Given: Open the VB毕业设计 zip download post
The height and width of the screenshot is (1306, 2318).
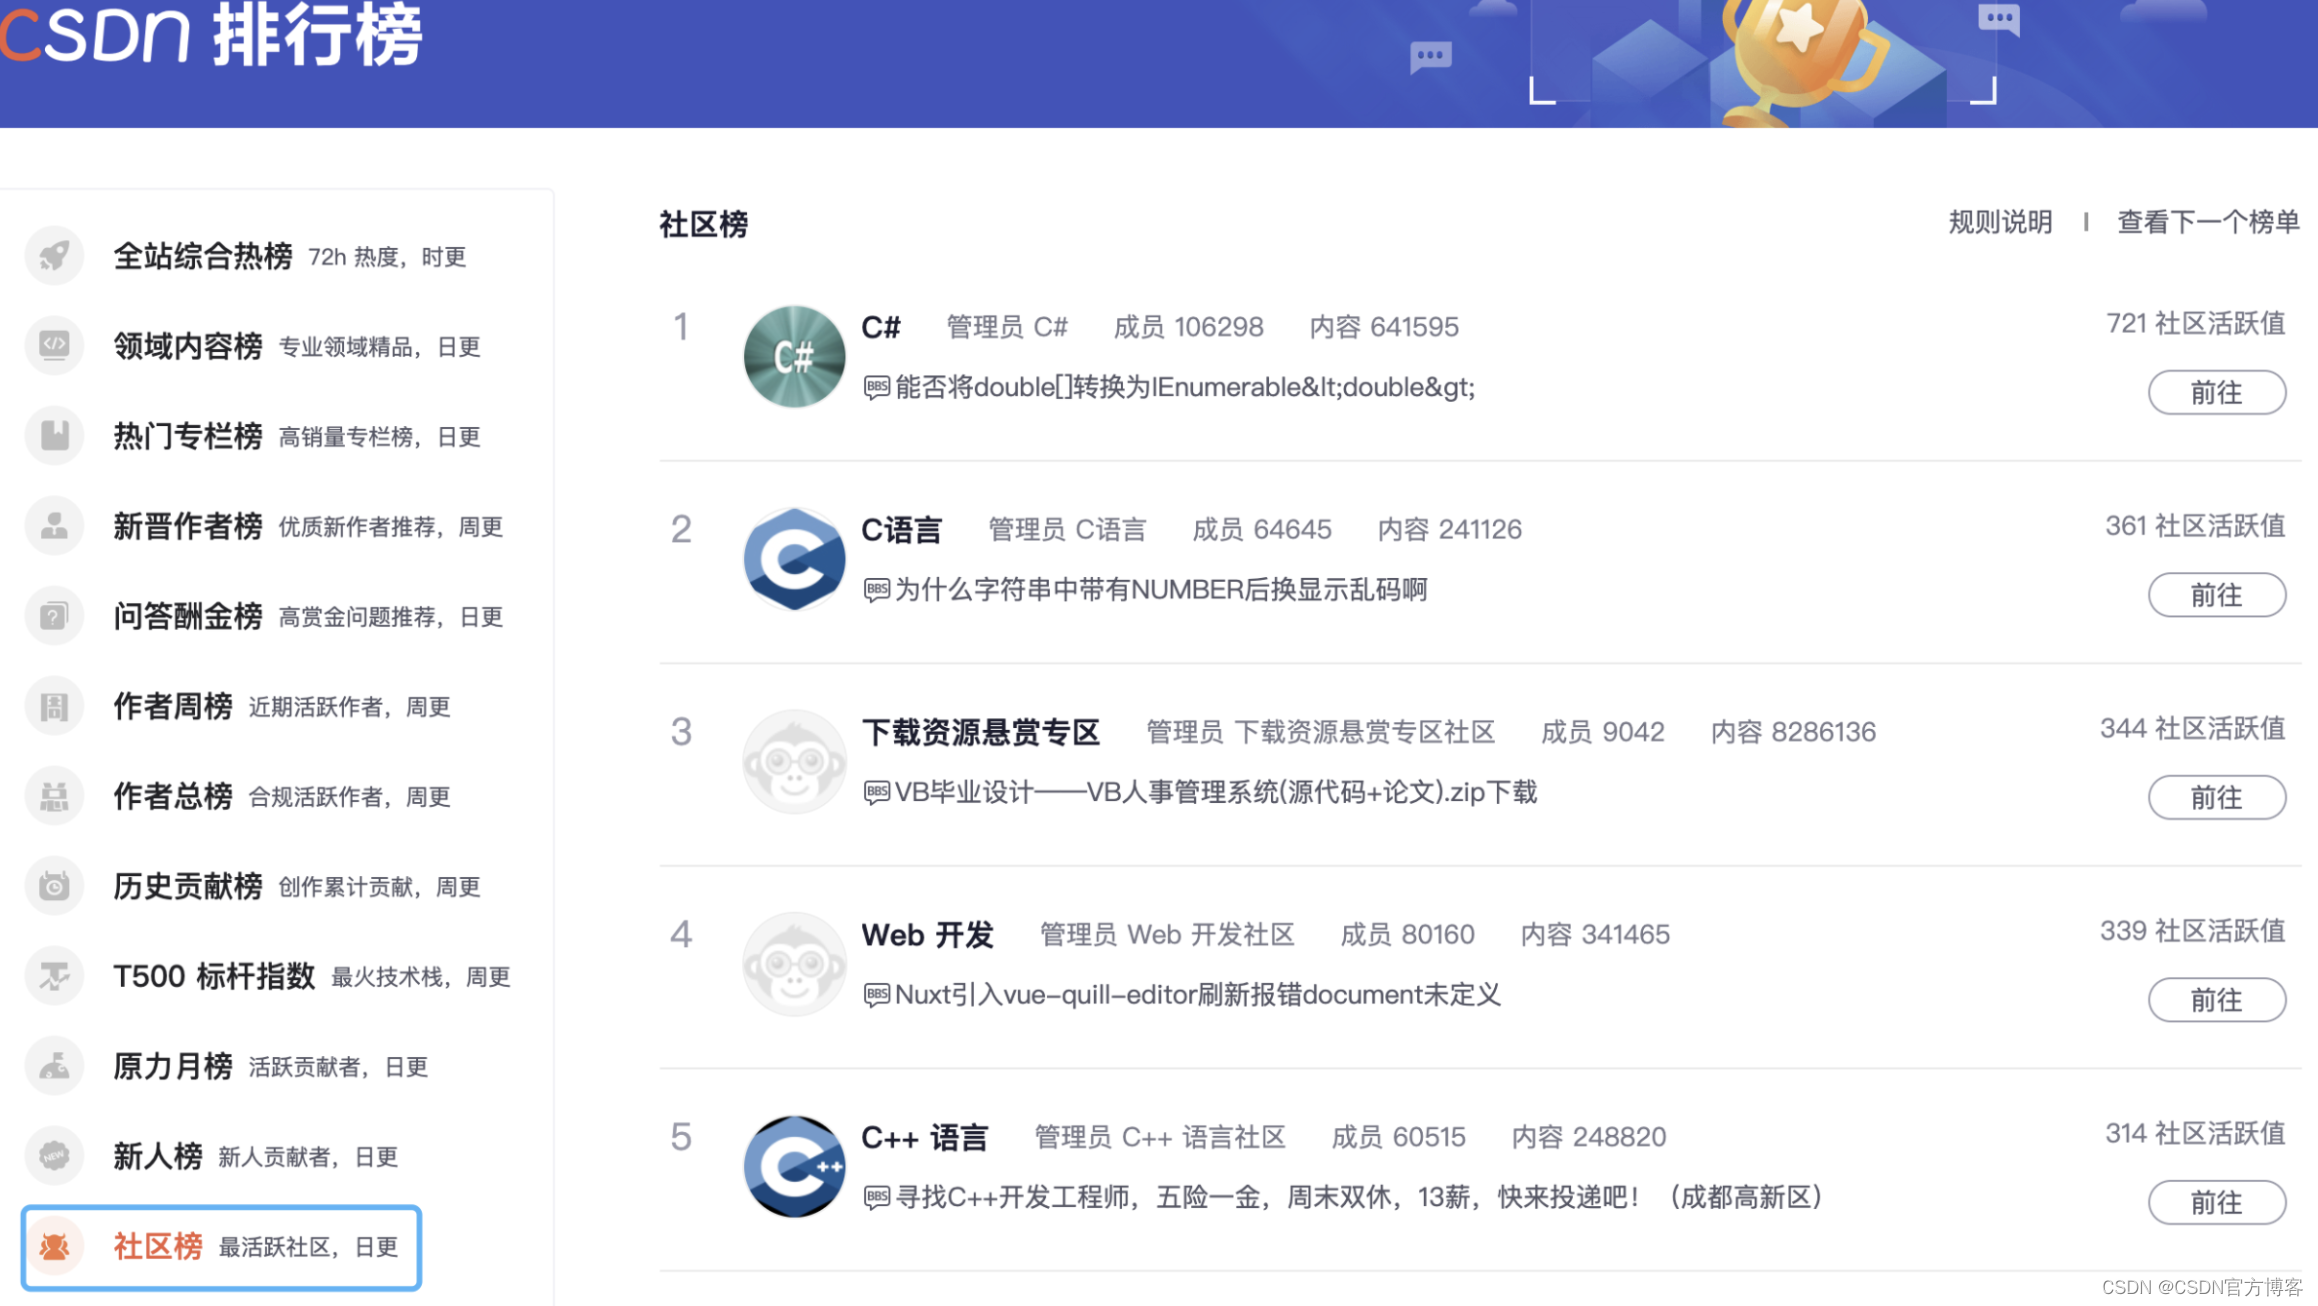Looking at the screenshot, I should (1214, 793).
